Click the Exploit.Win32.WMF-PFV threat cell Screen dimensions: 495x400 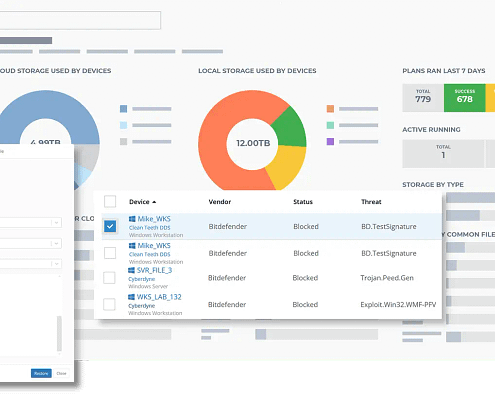point(398,304)
